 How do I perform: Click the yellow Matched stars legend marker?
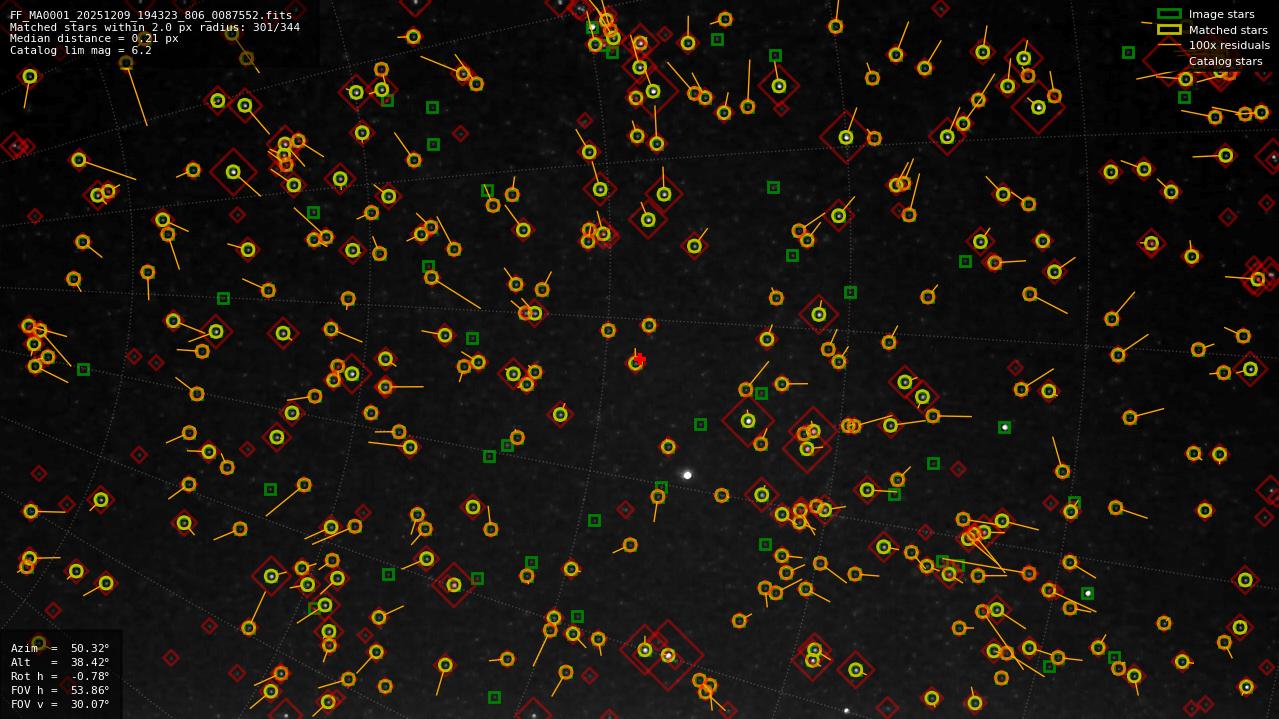(x=1171, y=30)
